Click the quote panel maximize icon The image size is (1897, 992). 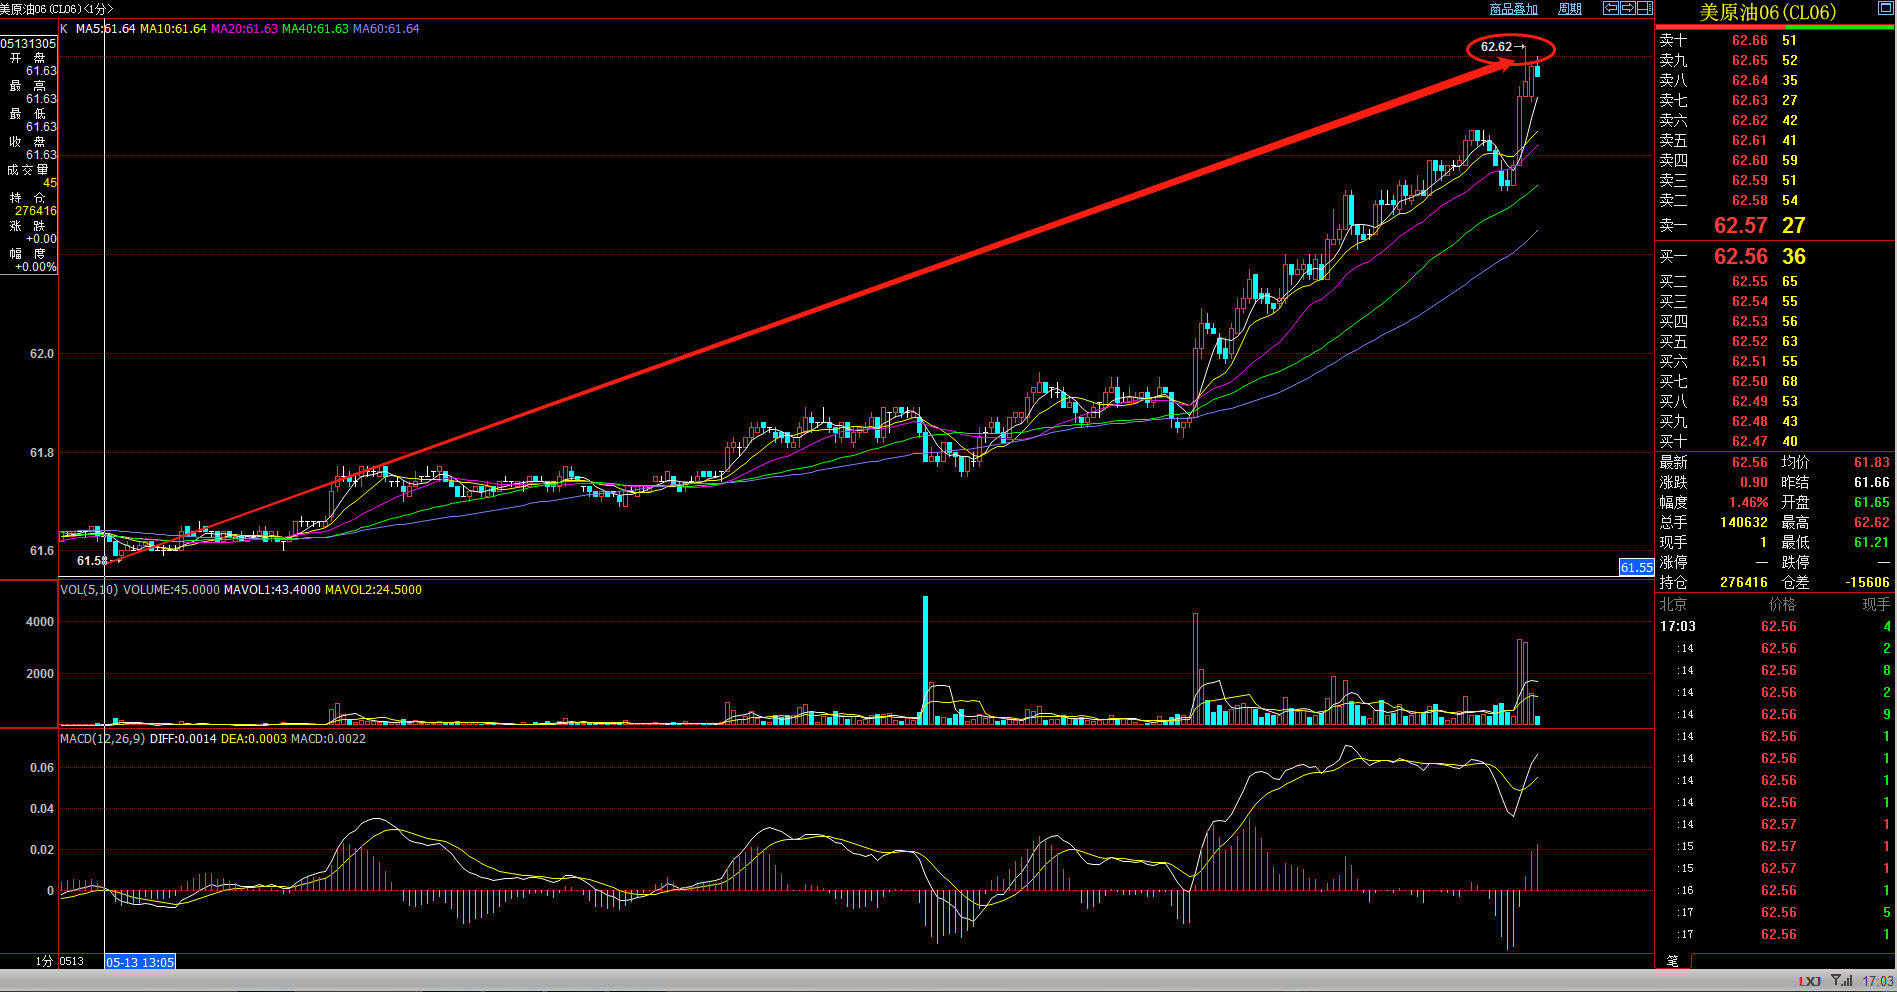click(x=1884, y=10)
